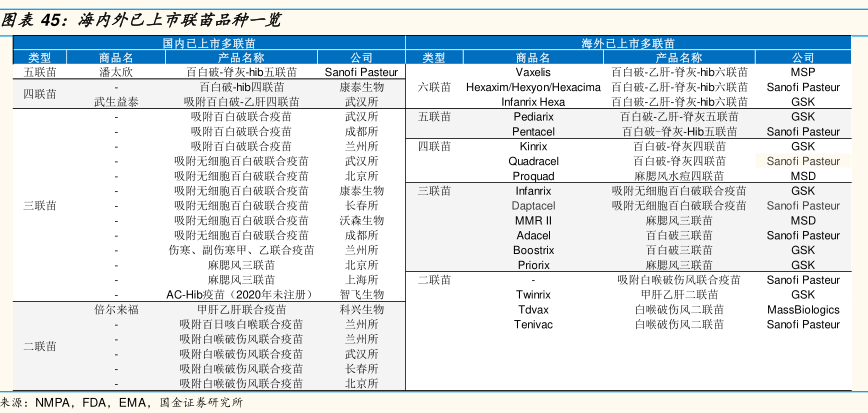Viewport: 868px width, 413px height.
Task: Select the 武生益泰 cell
Action: [116, 102]
